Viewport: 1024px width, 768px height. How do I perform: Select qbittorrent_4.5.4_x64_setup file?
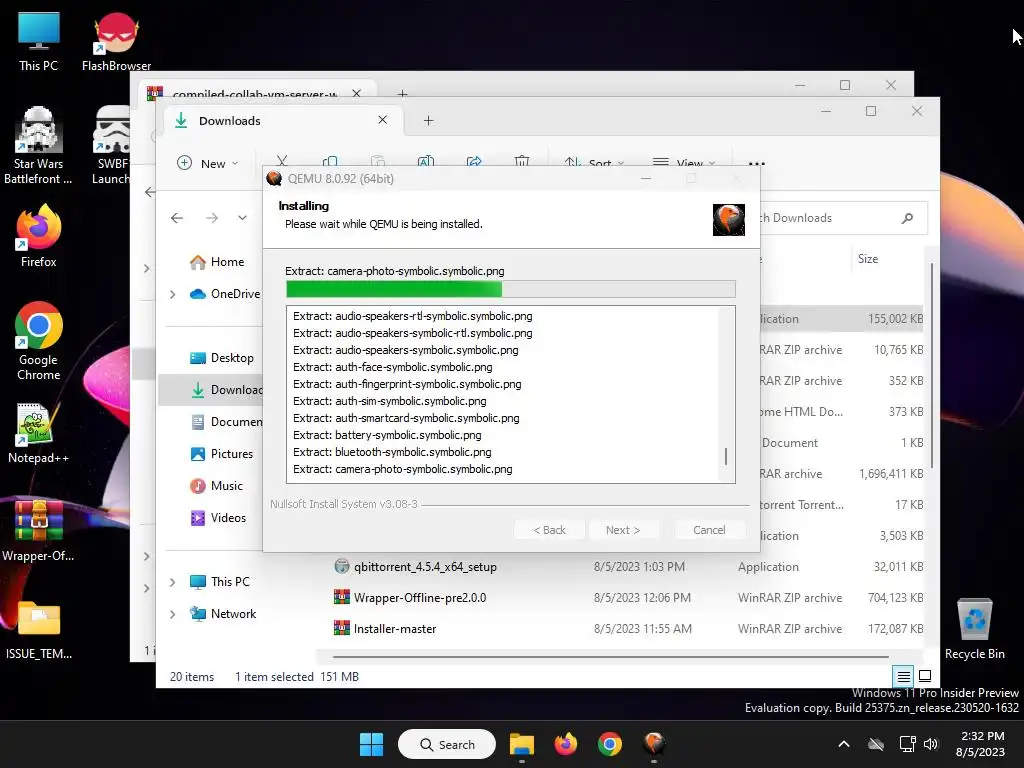(x=425, y=567)
